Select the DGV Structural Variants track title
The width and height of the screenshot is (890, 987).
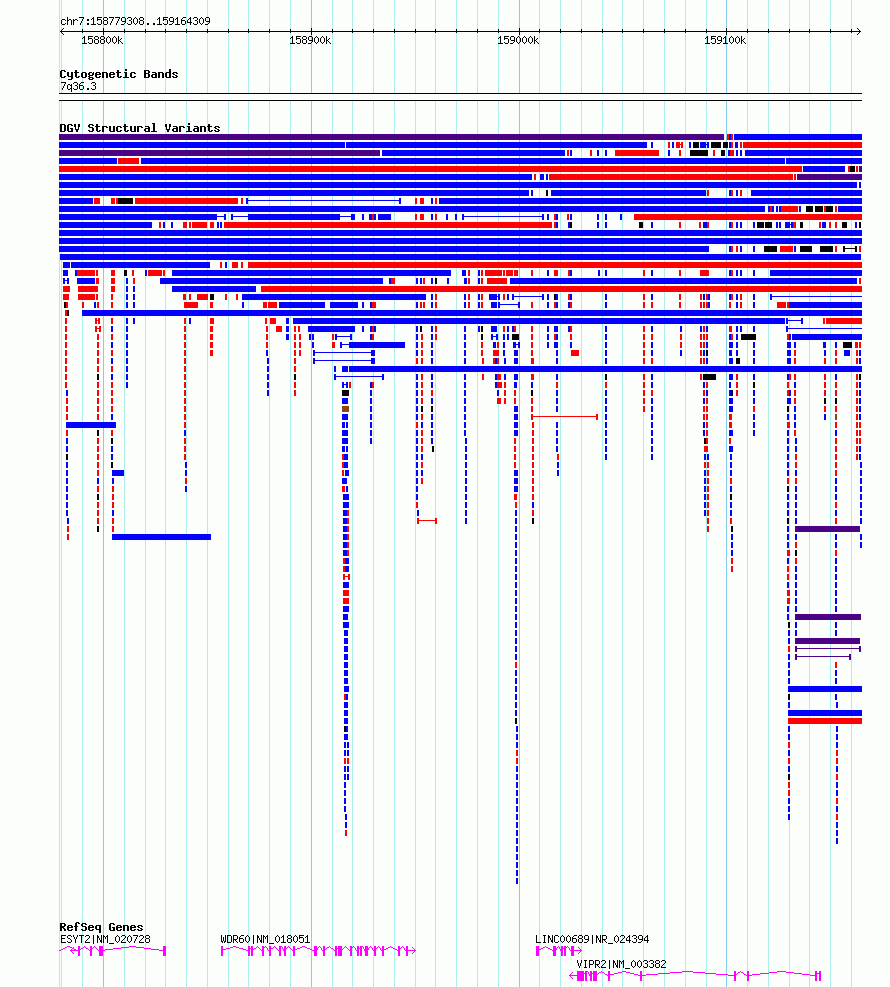[140, 128]
